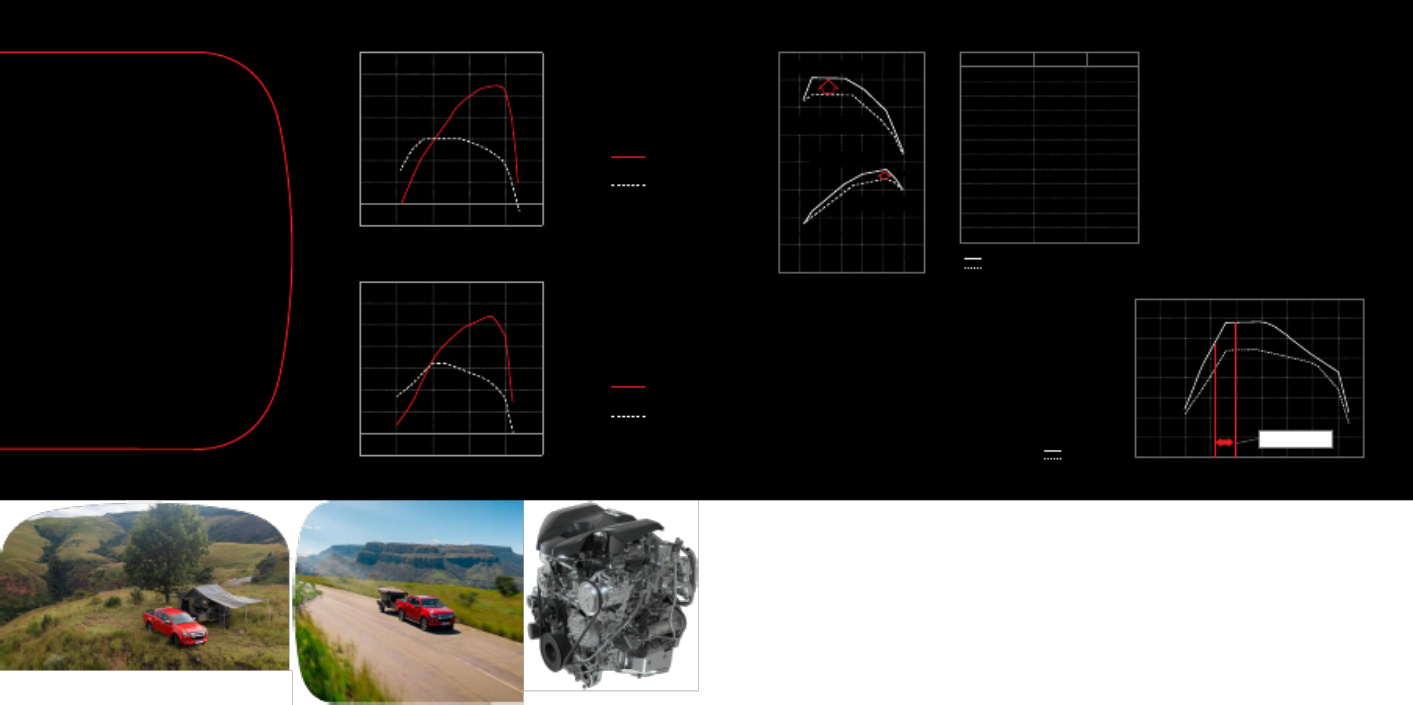This screenshot has height=705, width=1413.
Task: Click the empty table grid with three columns
Action: pos(1049,147)
